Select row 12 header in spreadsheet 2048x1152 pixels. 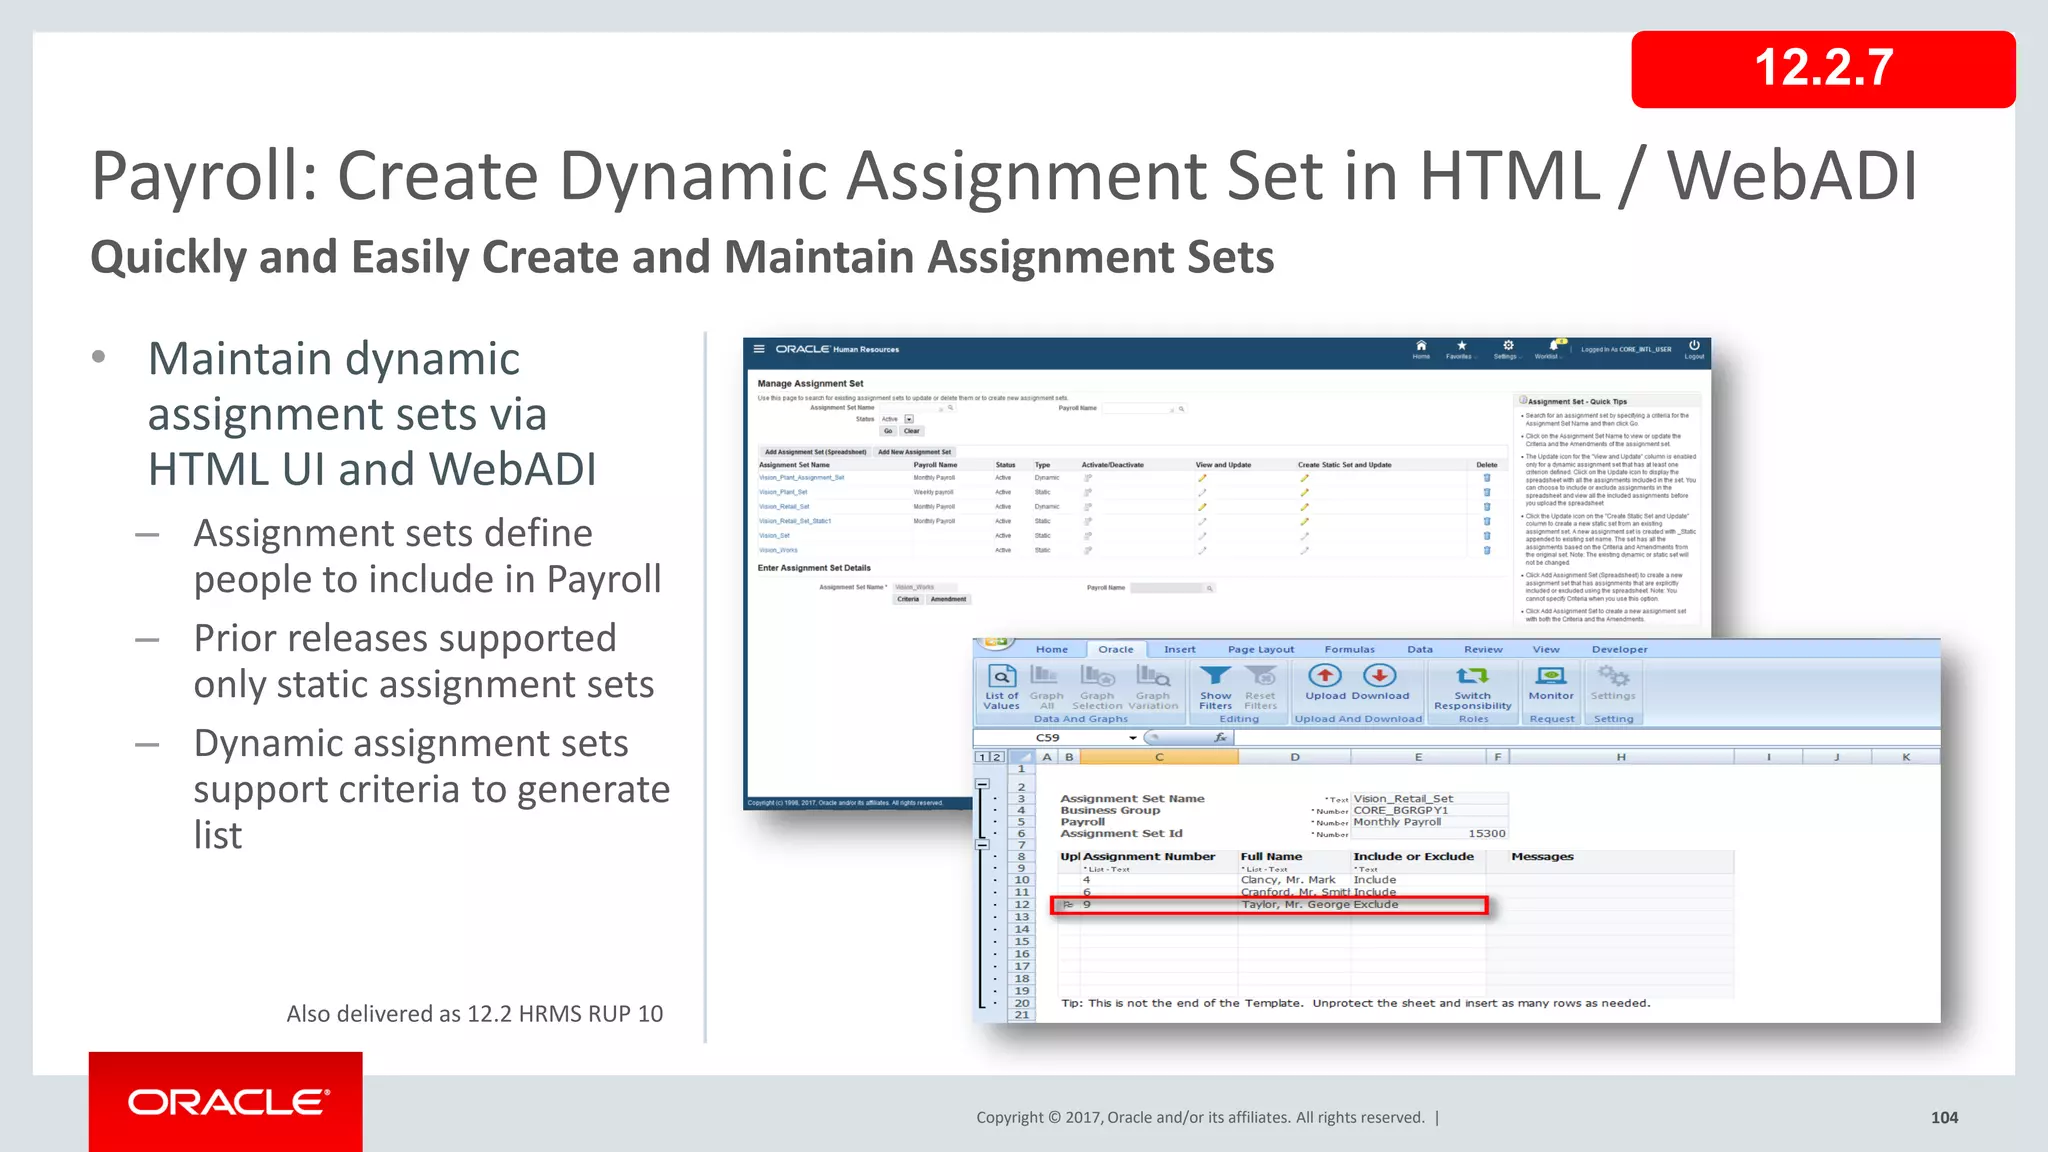(1021, 904)
